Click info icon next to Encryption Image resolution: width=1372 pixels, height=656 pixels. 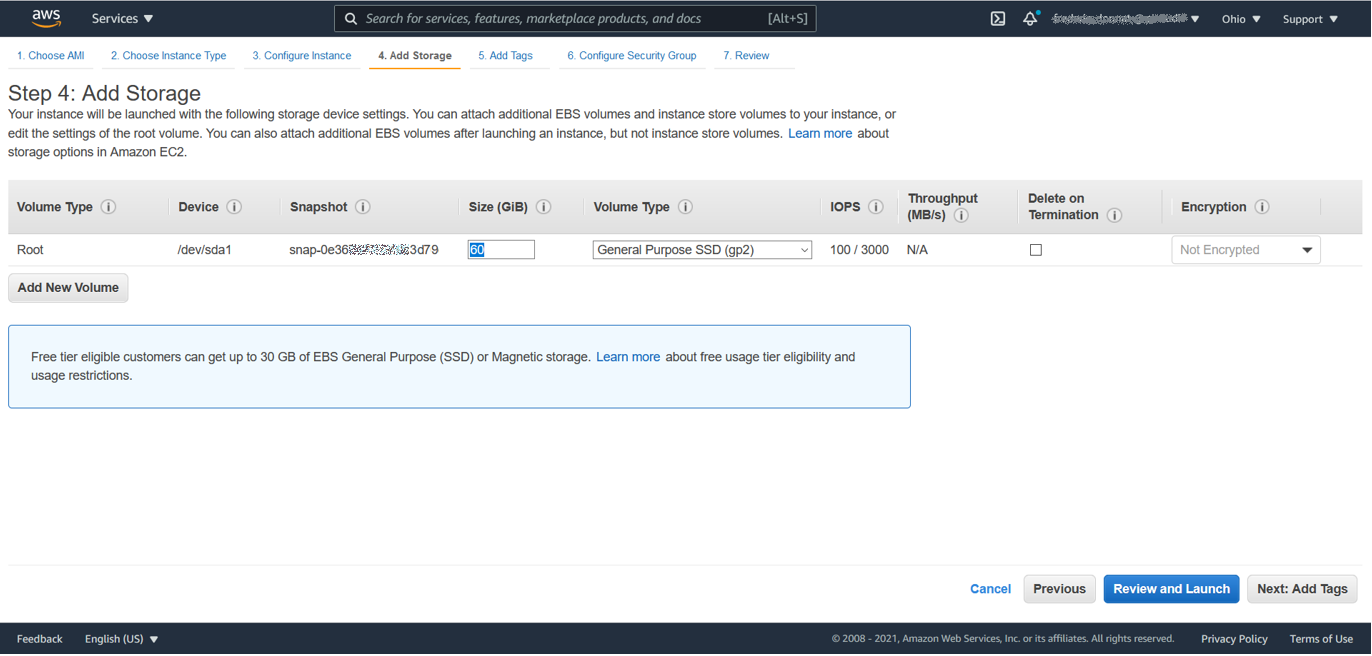pyautogui.click(x=1262, y=207)
